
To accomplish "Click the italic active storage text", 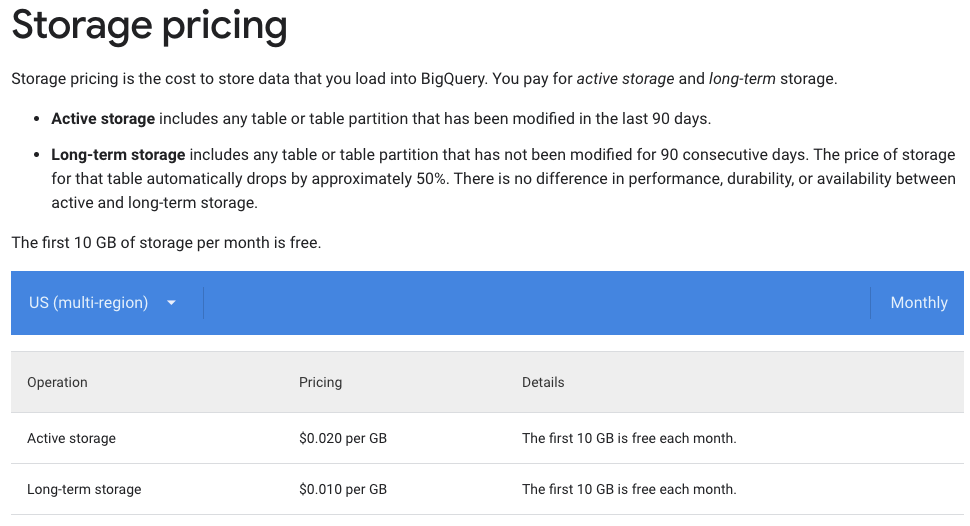I will point(625,79).
